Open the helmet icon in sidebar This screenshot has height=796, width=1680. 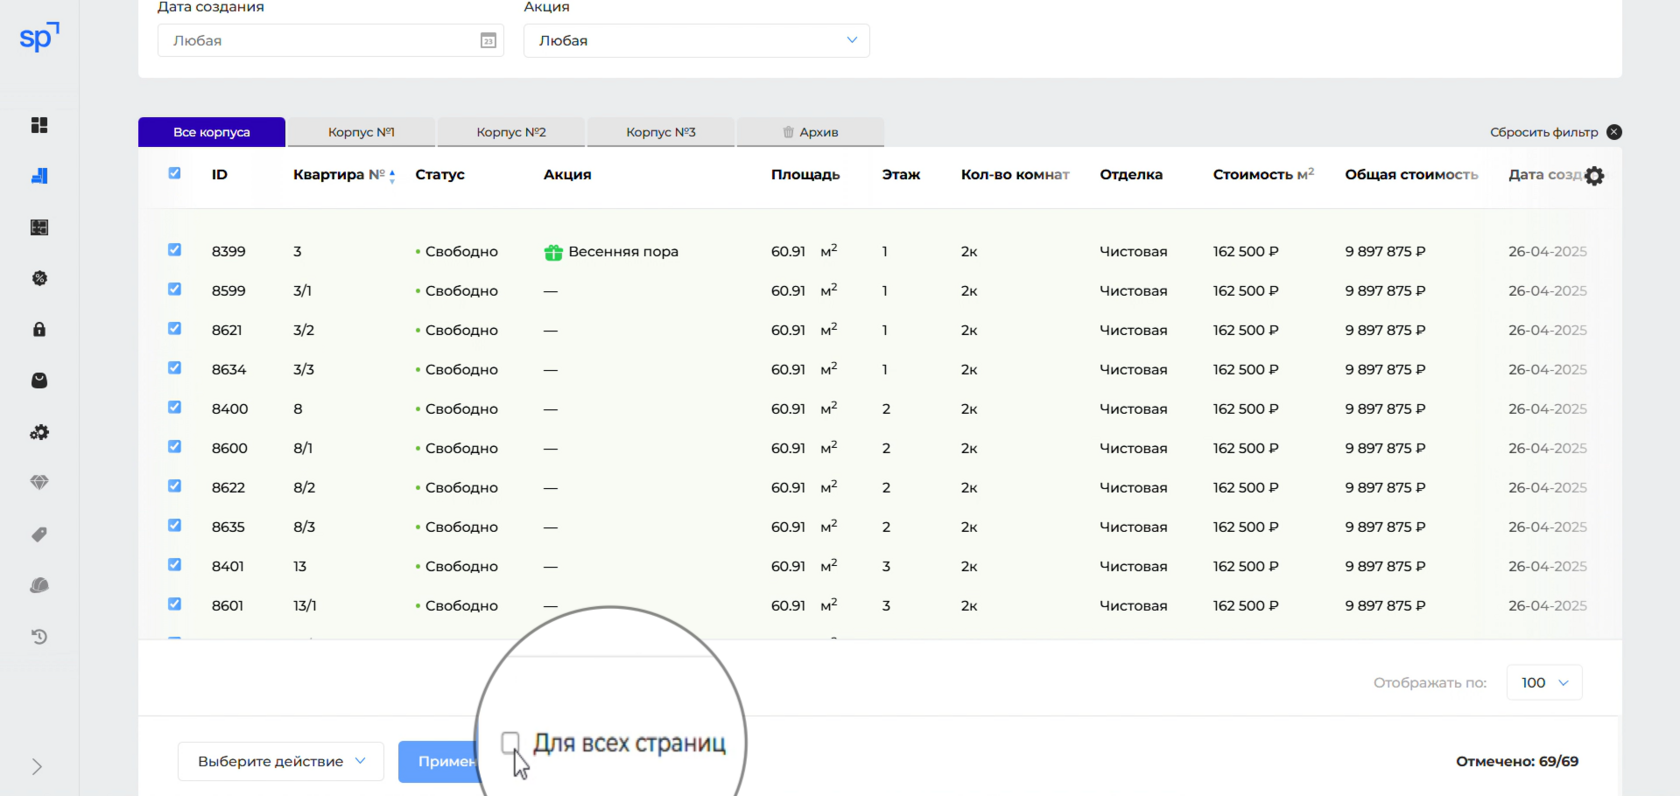coord(39,585)
